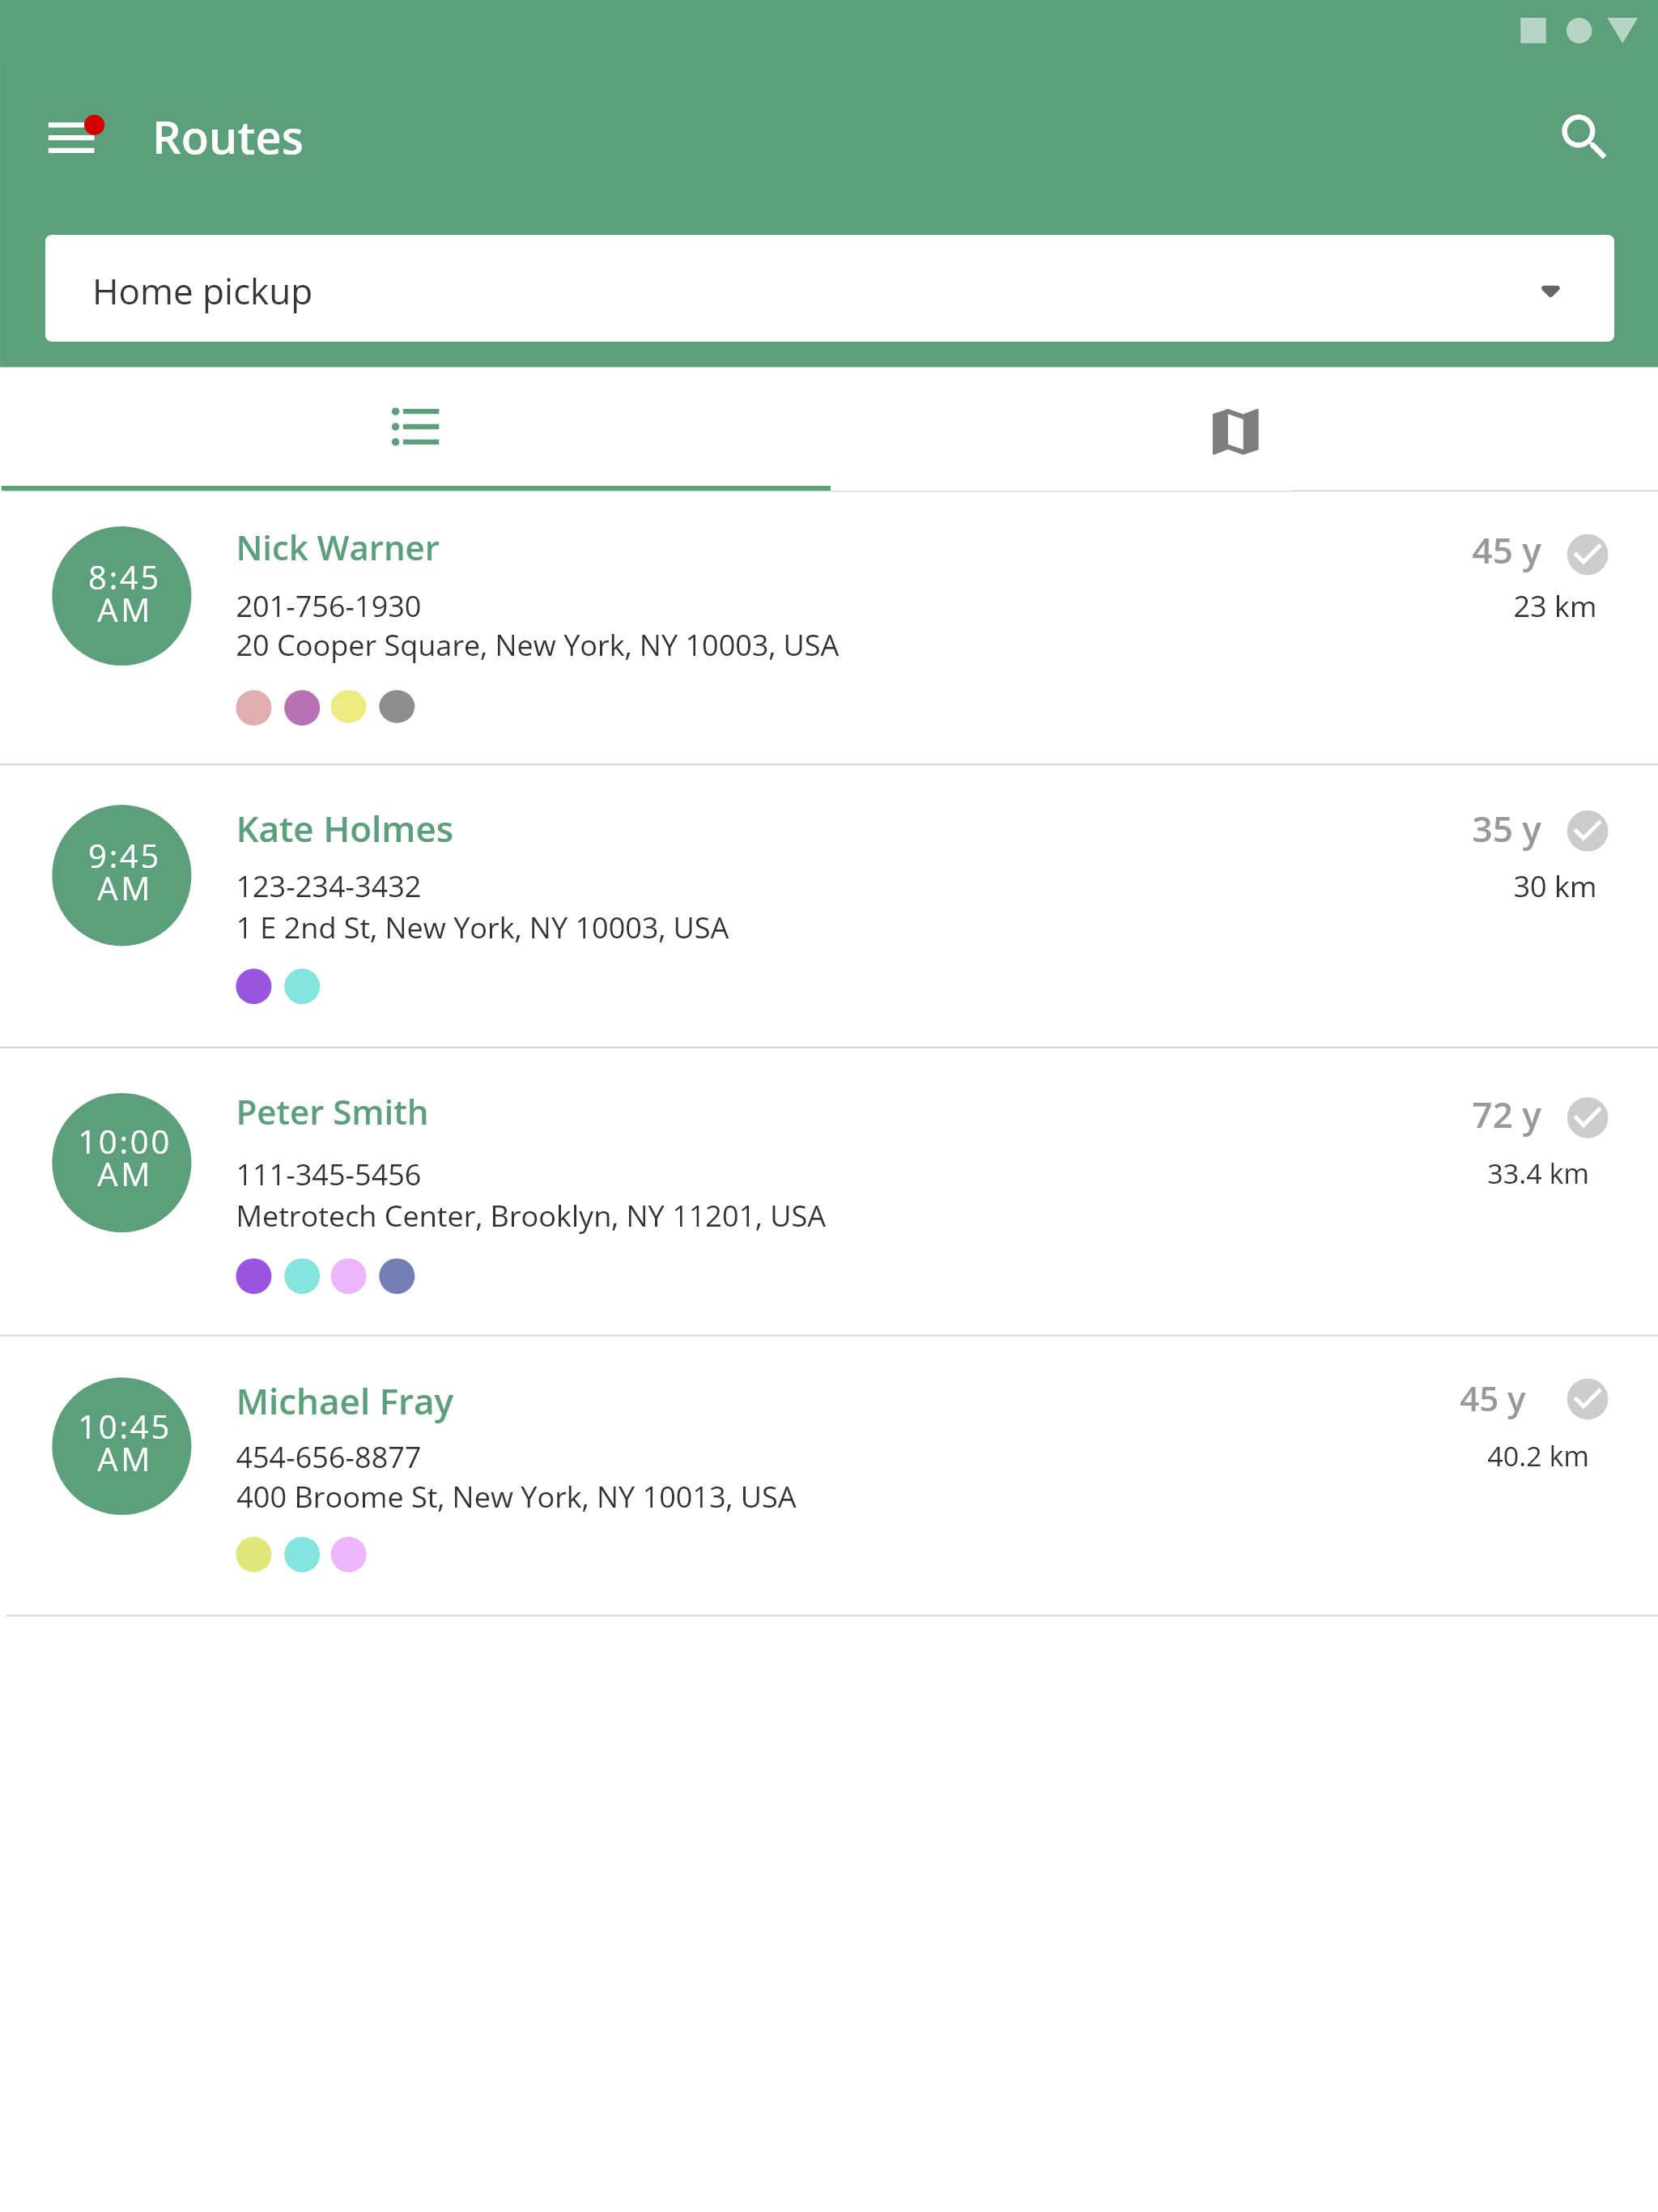Screen dimensions: 1658x2212
Task: Switch to the list view tab
Action: 415,428
